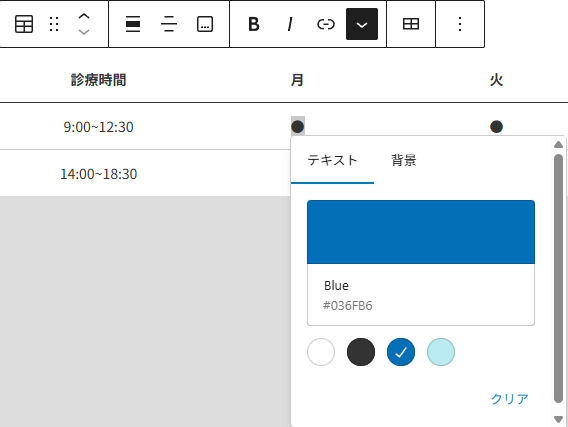Open the block alignment icon
This screenshot has height=427, width=568.
(x=133, y=24)
